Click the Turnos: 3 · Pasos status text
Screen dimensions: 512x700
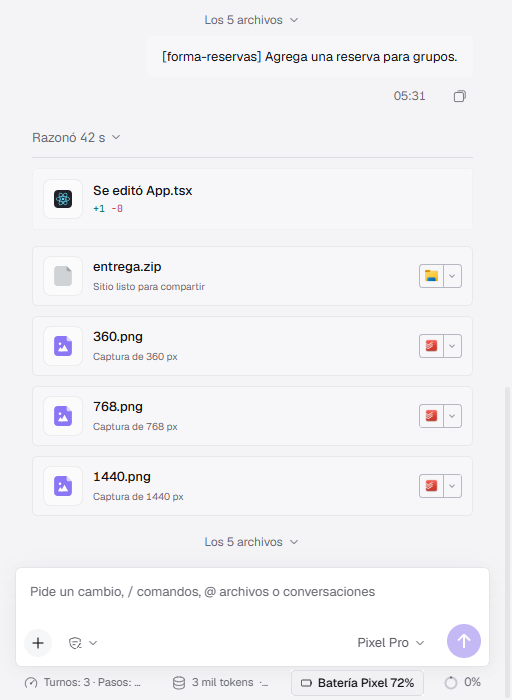pos(92,683)
